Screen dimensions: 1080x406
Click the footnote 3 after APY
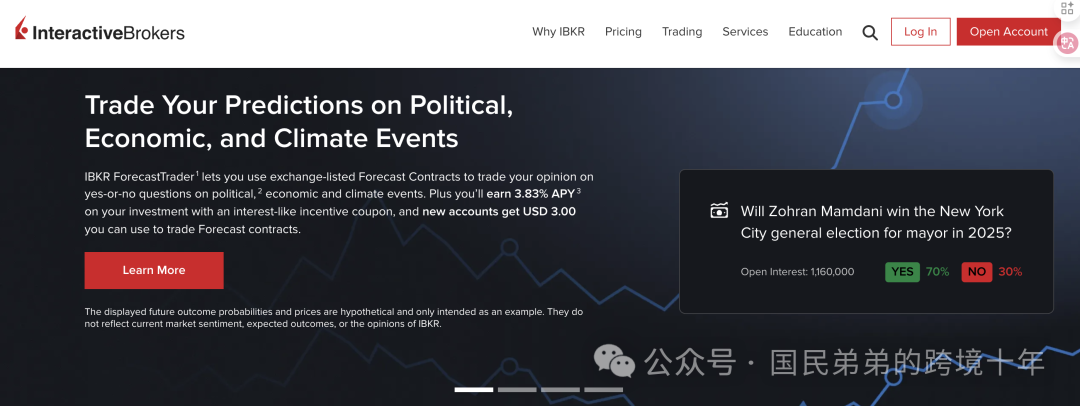[x=579, y=190]
